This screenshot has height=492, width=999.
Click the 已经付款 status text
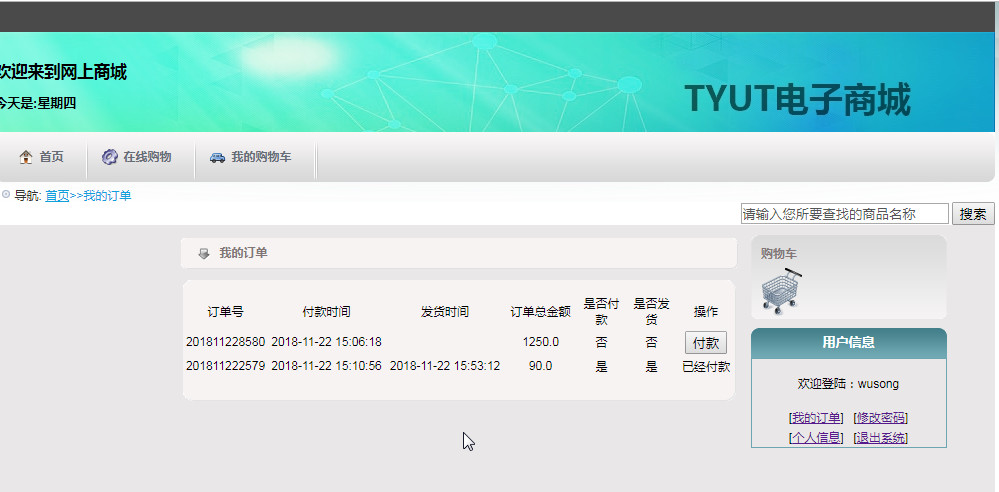tap(706, 367)
